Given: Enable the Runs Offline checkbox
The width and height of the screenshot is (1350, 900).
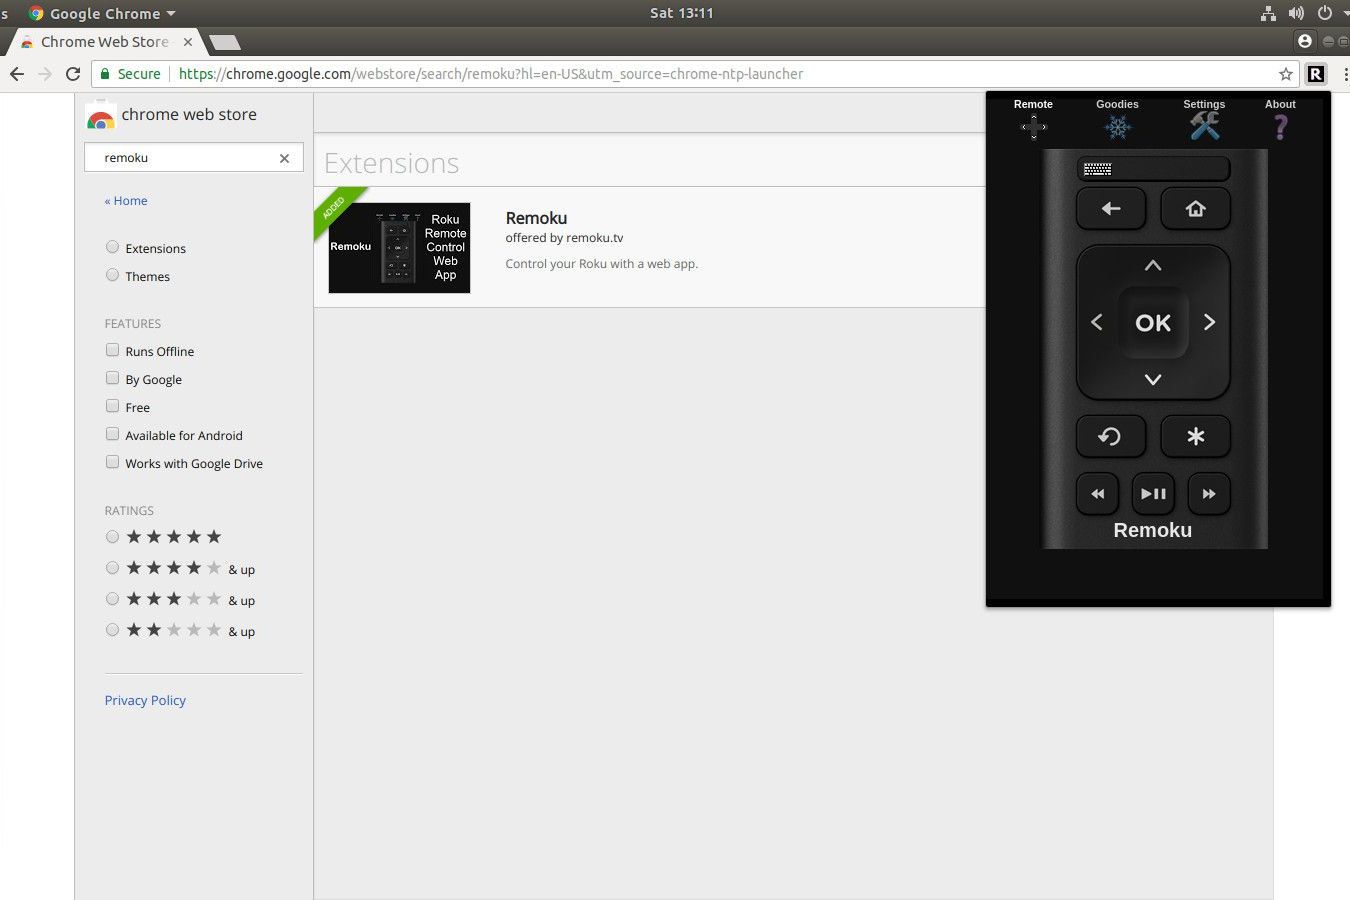Looking at the screenshot, I should [x=113, y=350].
